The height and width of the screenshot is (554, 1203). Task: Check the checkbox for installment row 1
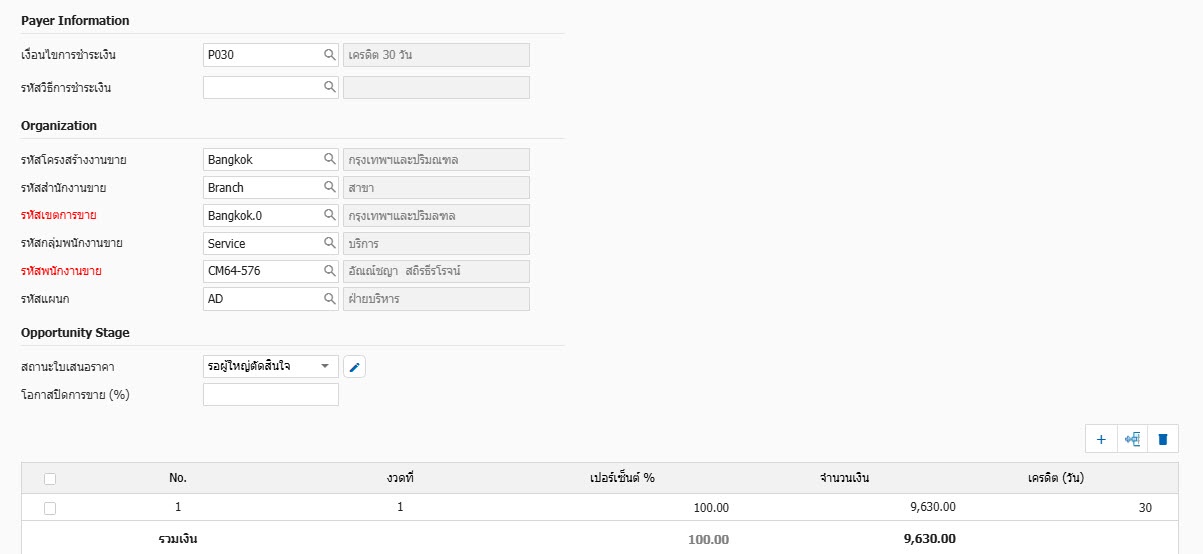pos(50,508)
